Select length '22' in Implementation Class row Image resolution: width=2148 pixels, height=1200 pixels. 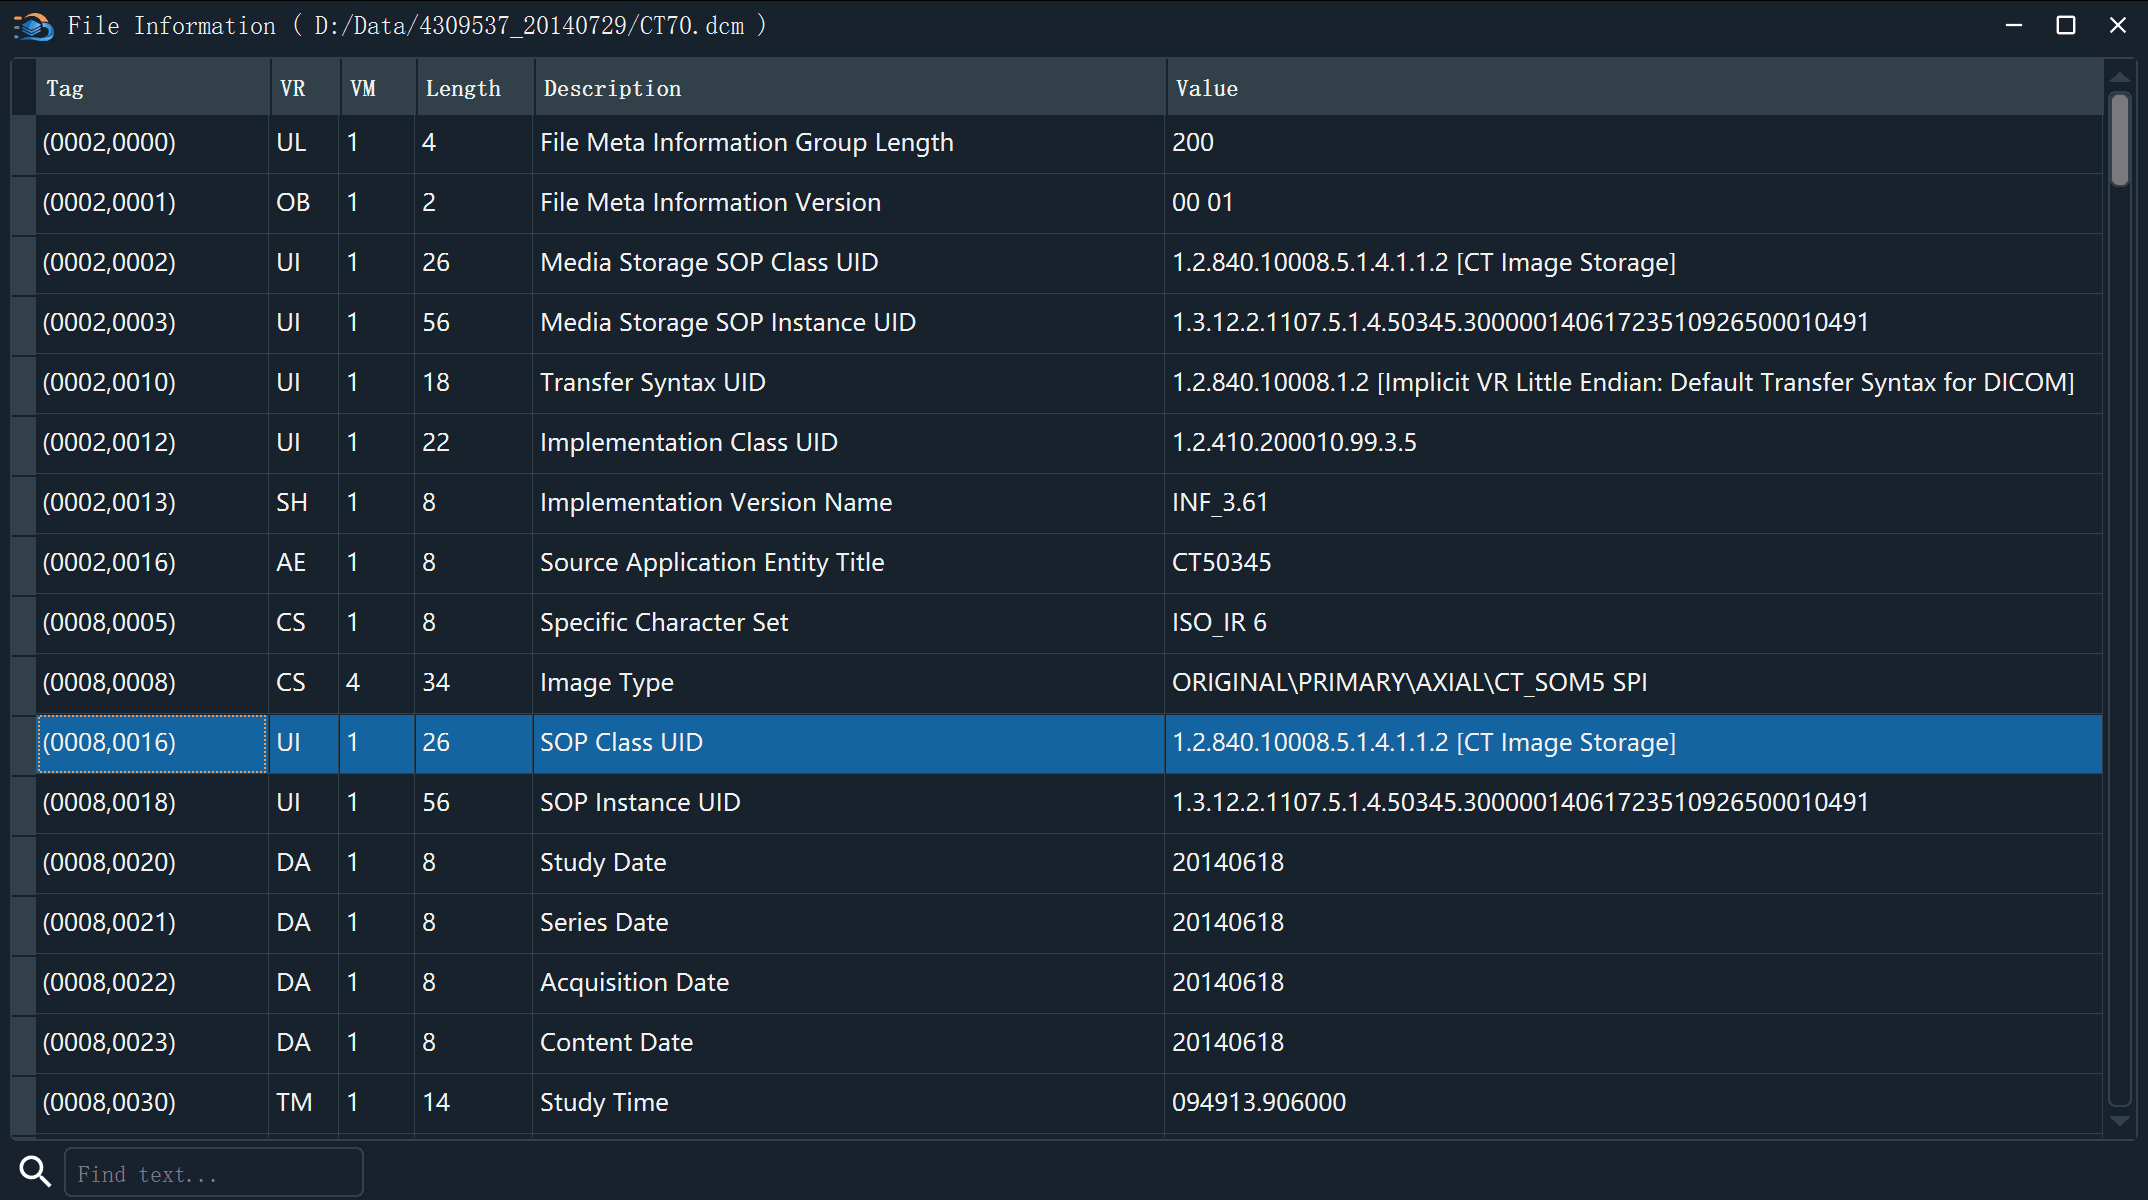tap(474, 443)
